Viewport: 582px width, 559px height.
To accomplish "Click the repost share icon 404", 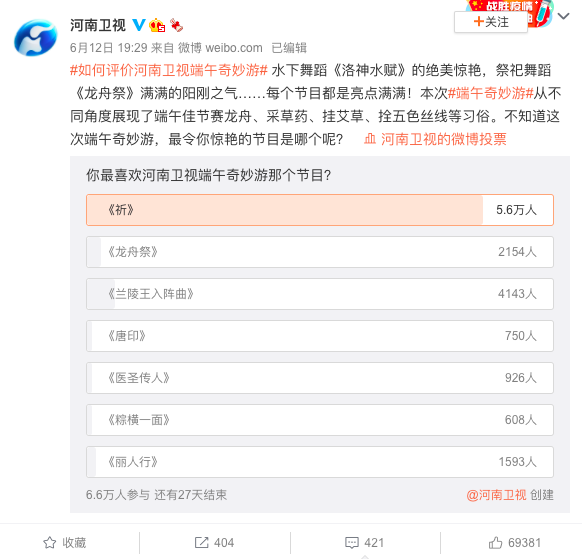I will pyautogui.click(x=202, y=543).
